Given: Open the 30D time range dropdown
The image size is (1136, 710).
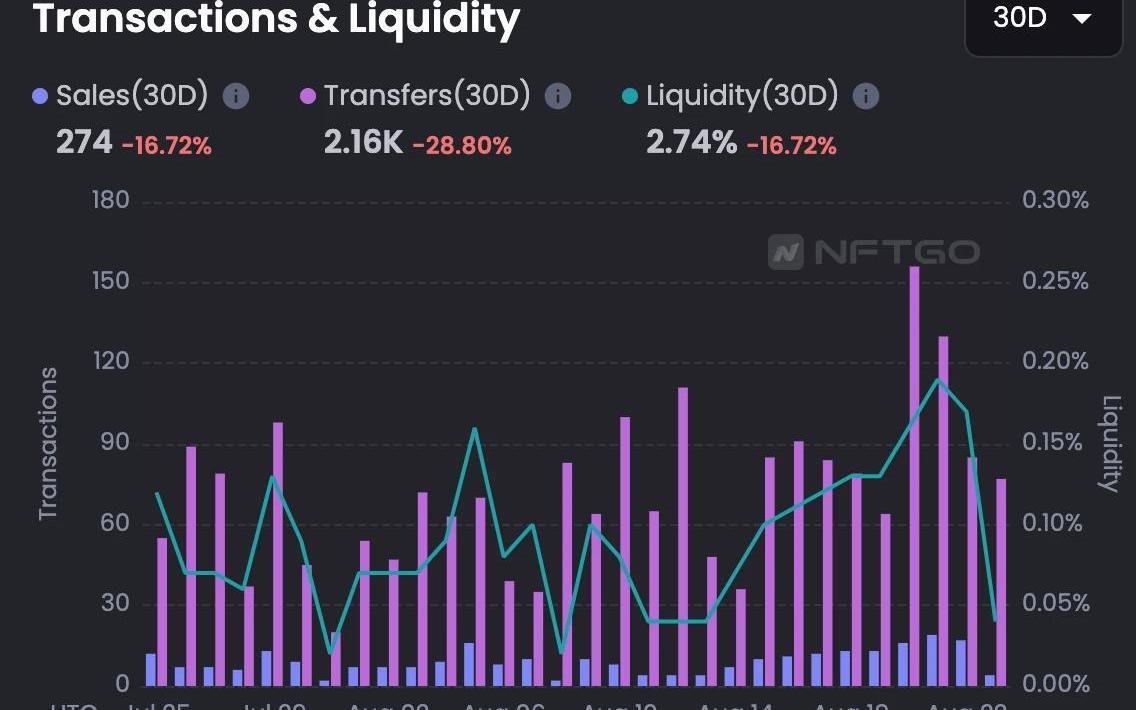Looking at the screenshot, I should point(1043,19).
